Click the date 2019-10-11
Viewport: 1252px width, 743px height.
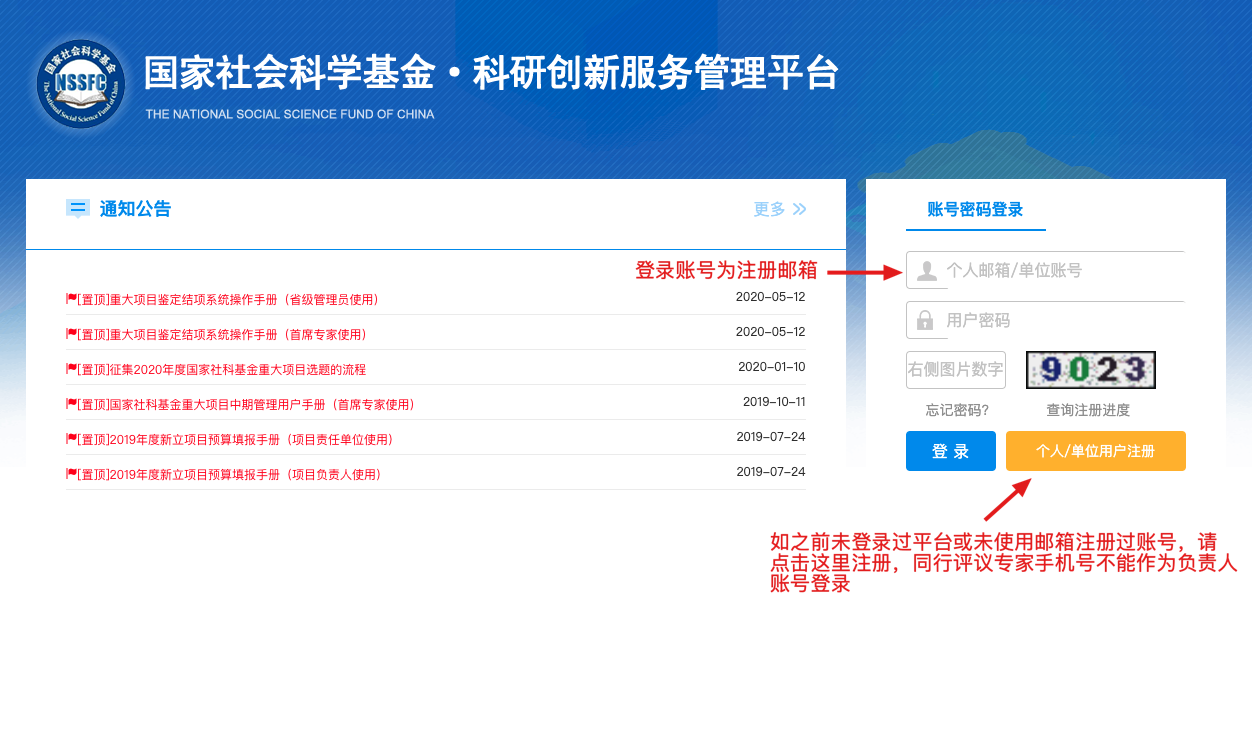774,402
